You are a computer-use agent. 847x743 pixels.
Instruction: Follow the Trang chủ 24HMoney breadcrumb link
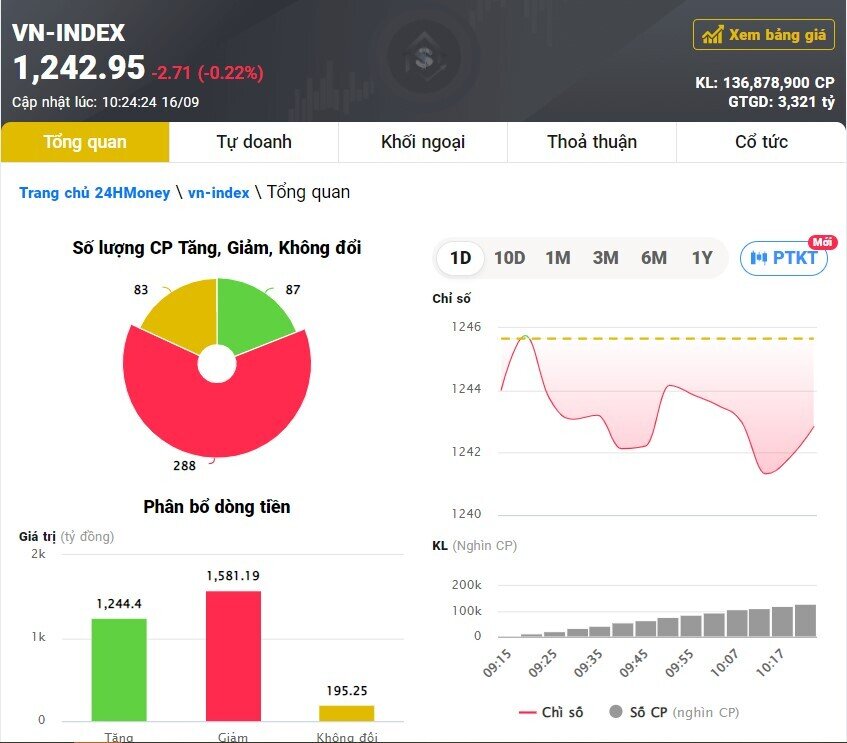point(95,193)
